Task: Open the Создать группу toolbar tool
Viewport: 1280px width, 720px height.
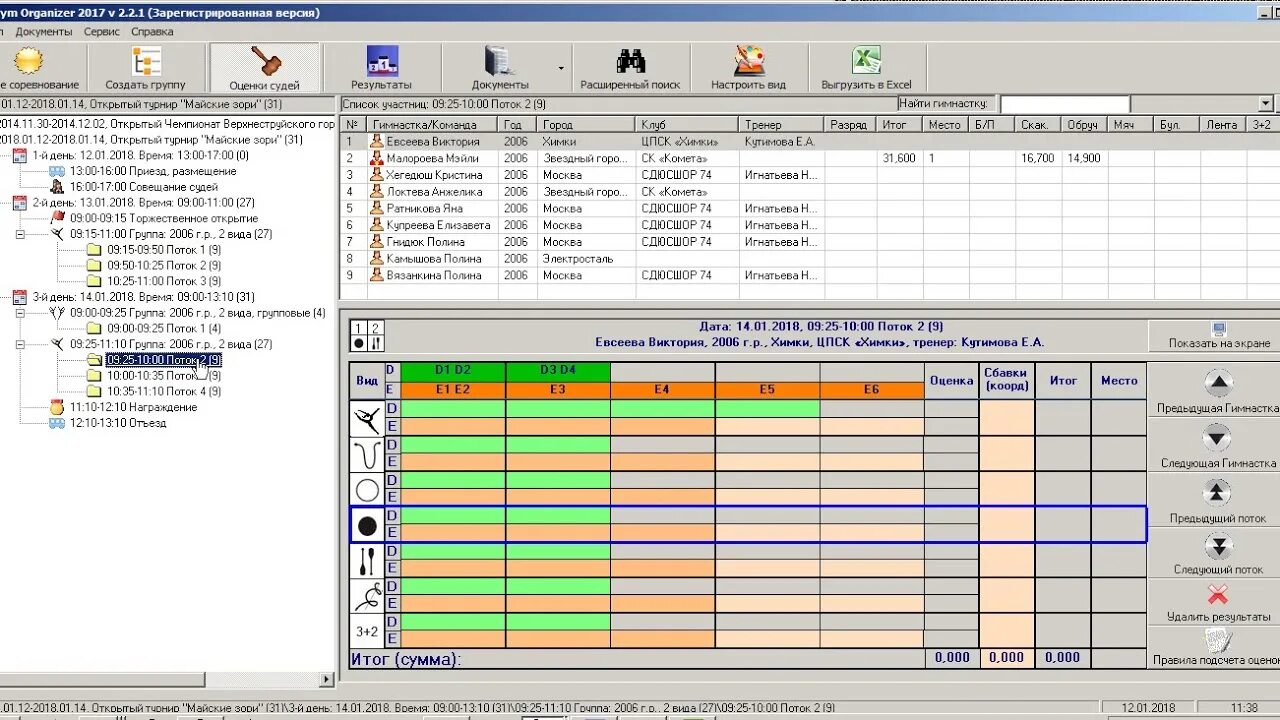Action: [146, 68]
